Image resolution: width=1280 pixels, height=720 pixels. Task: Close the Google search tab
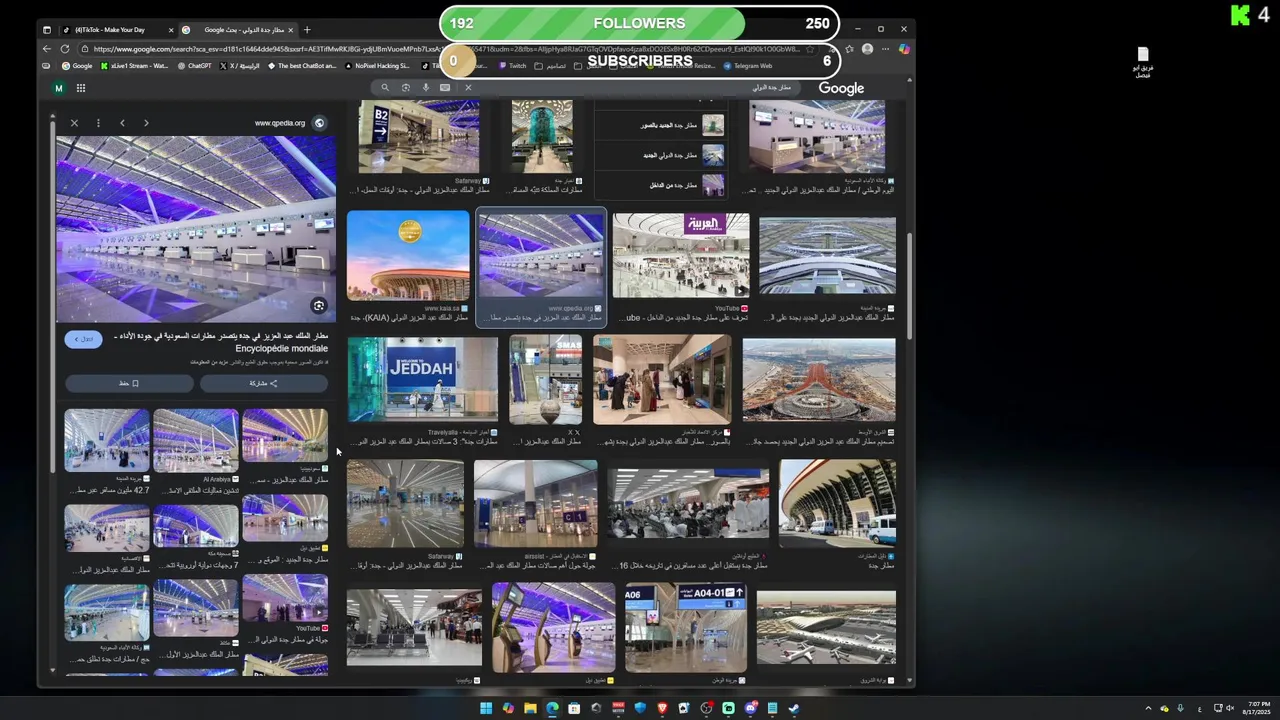tap(291, 30)
